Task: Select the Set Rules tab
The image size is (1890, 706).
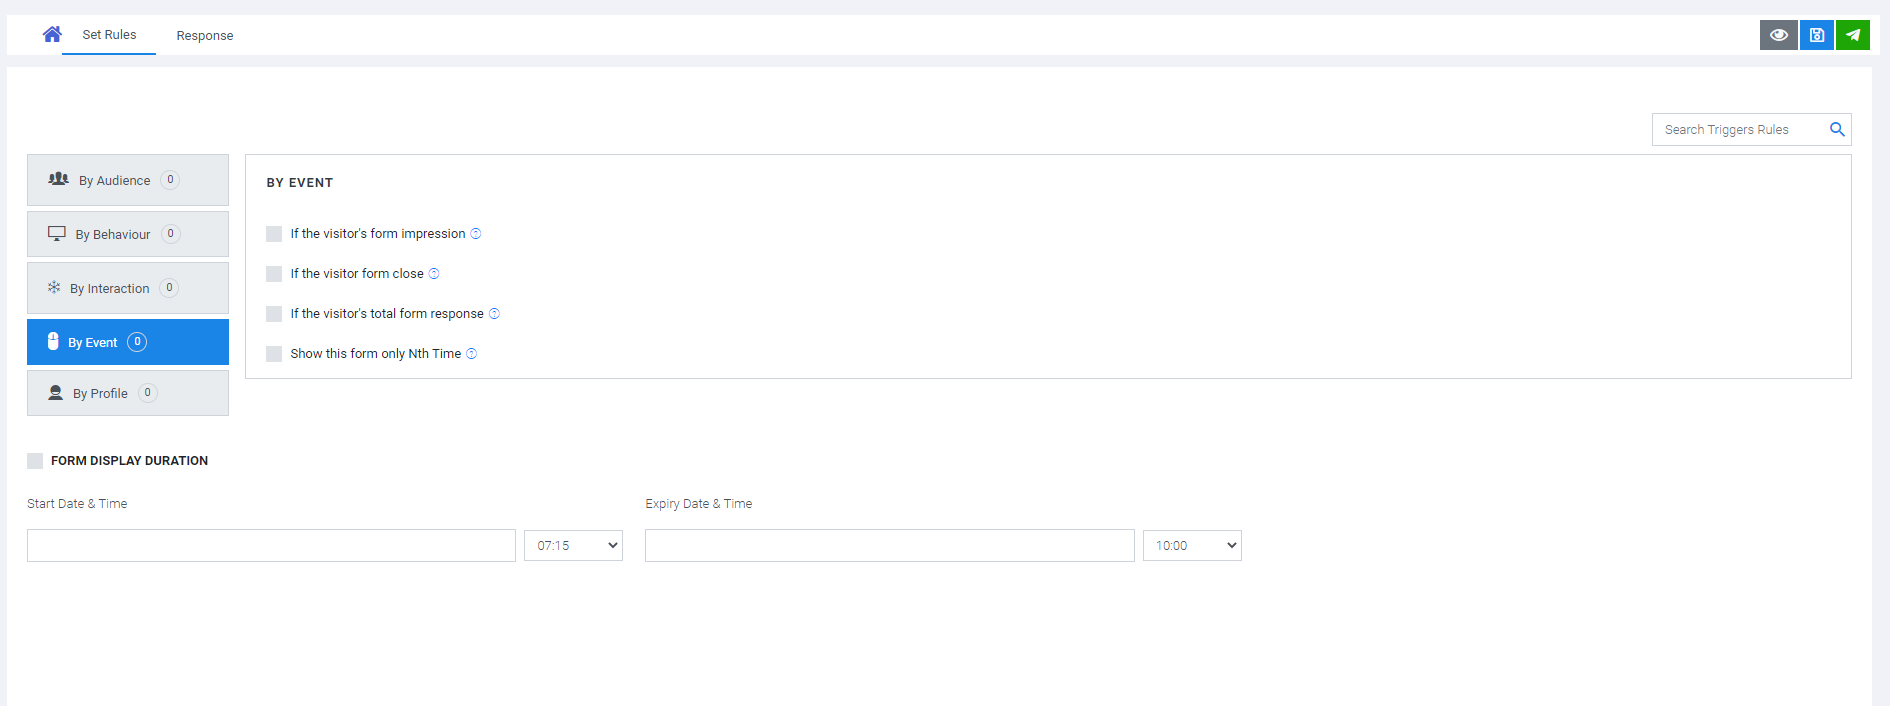Action: (x=109, y=35)
